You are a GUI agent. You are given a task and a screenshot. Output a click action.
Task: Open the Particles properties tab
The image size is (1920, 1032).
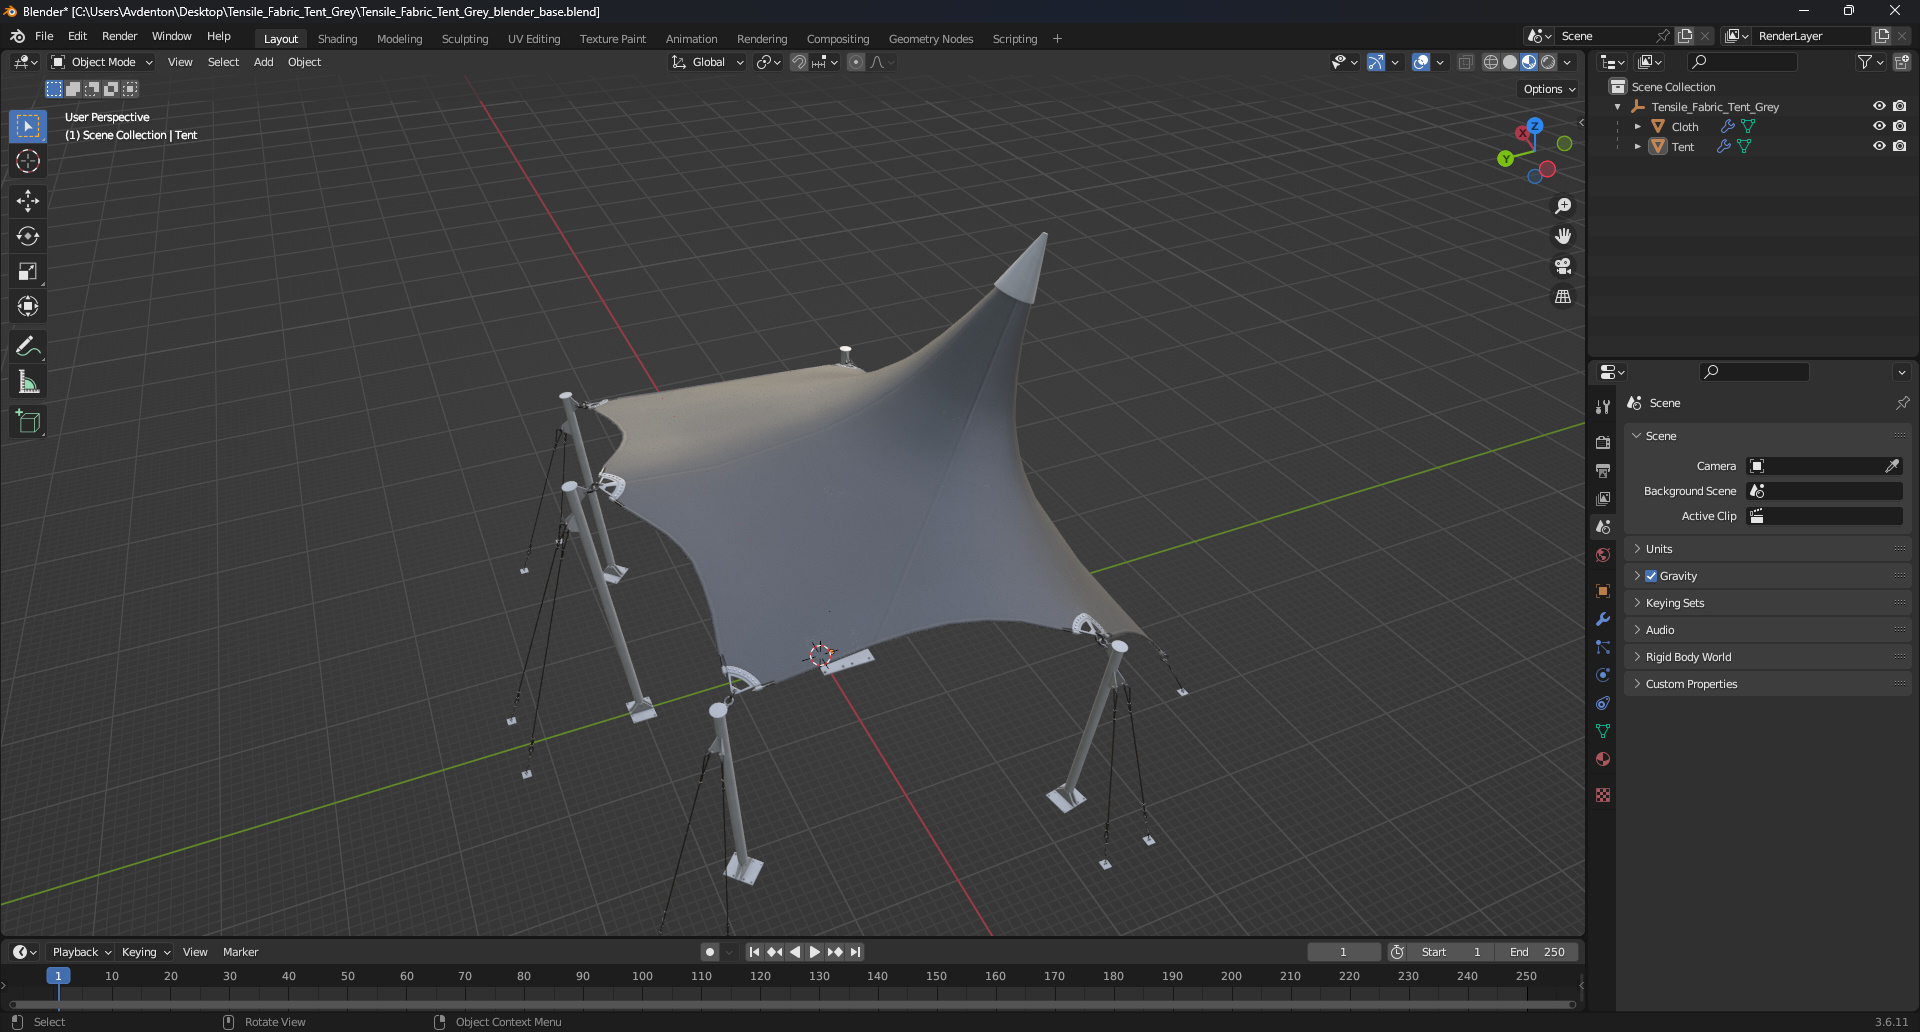[x=1603, y=647]
